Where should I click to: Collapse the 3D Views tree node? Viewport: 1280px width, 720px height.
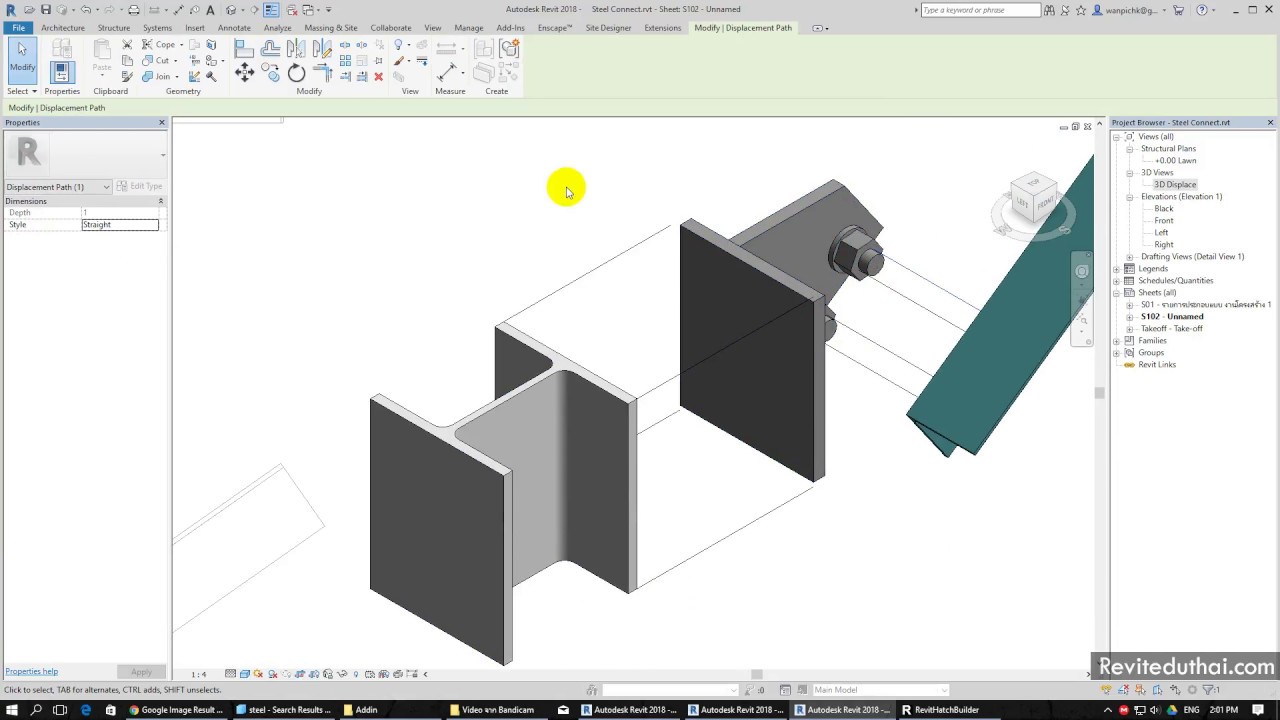[1130, 172]
